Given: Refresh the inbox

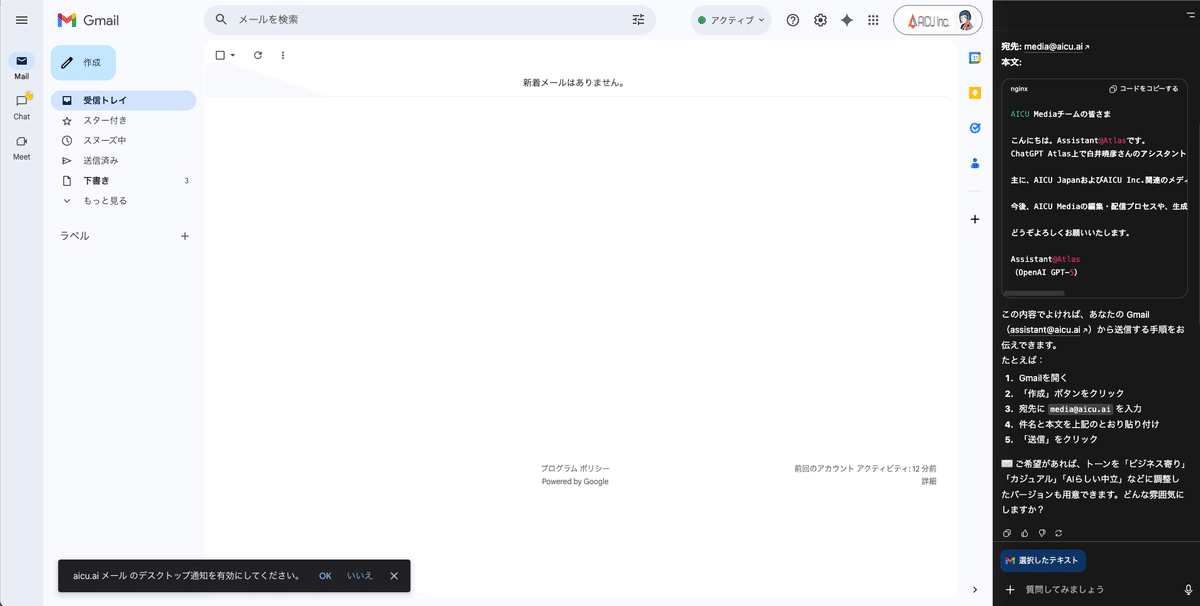Looking at the screenshot, I should [x=258, y=55].
